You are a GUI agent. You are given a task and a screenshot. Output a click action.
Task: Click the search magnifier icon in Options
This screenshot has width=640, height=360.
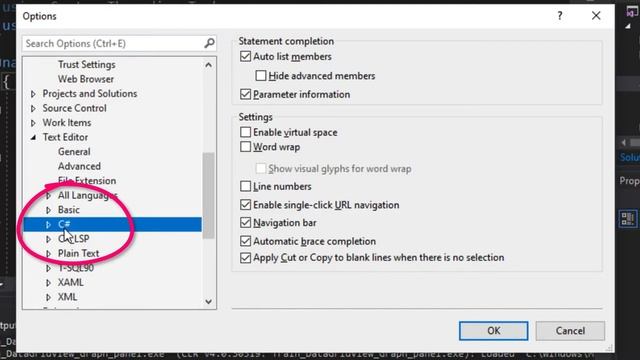[x=209, y=43]
